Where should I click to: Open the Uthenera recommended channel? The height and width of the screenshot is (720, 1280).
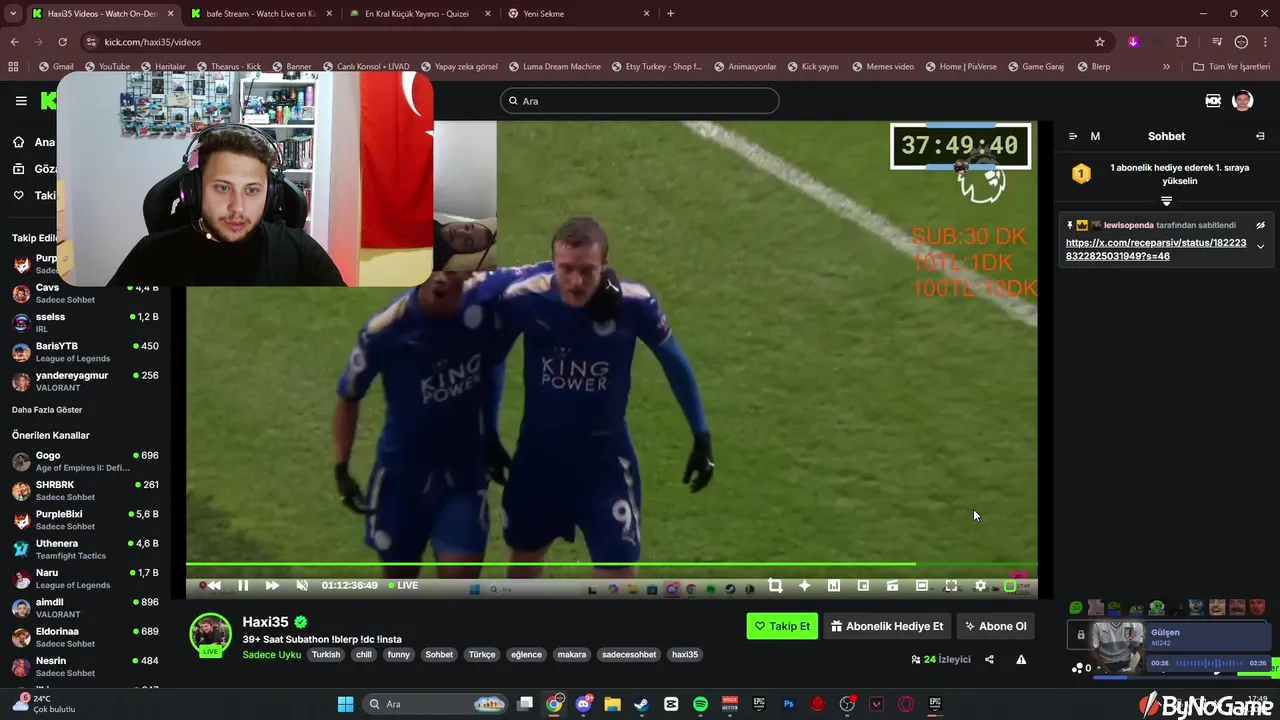(85, 549)
